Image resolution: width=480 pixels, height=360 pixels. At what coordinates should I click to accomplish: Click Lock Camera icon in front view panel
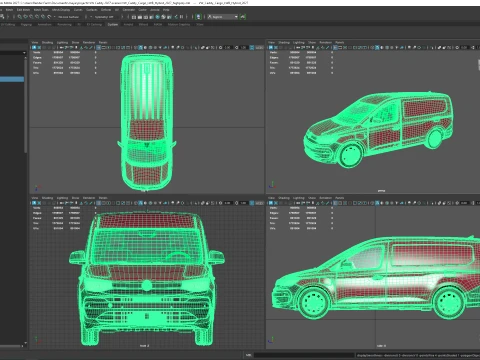(39, 203)
